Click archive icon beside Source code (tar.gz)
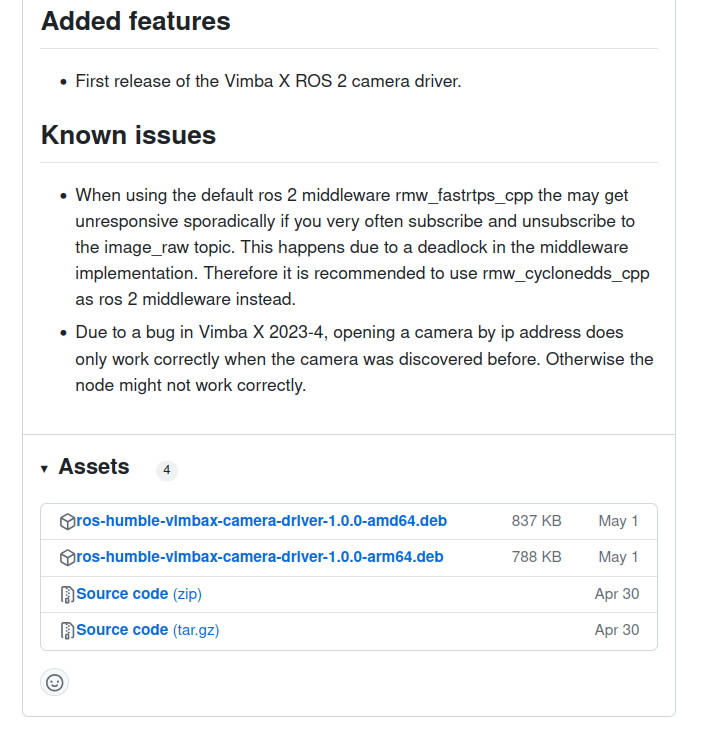Screen dimensions: 702x734 click(67, 631)
